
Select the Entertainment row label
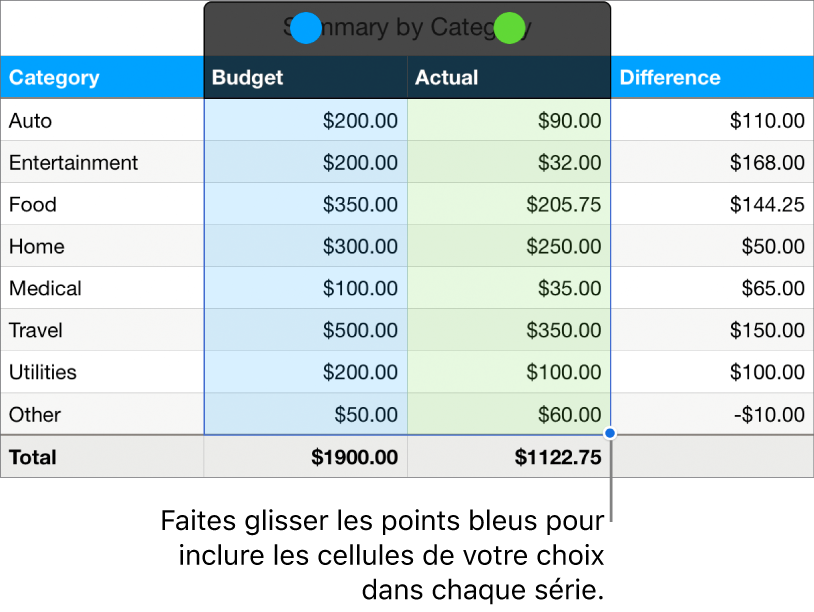tap(73, 162)
